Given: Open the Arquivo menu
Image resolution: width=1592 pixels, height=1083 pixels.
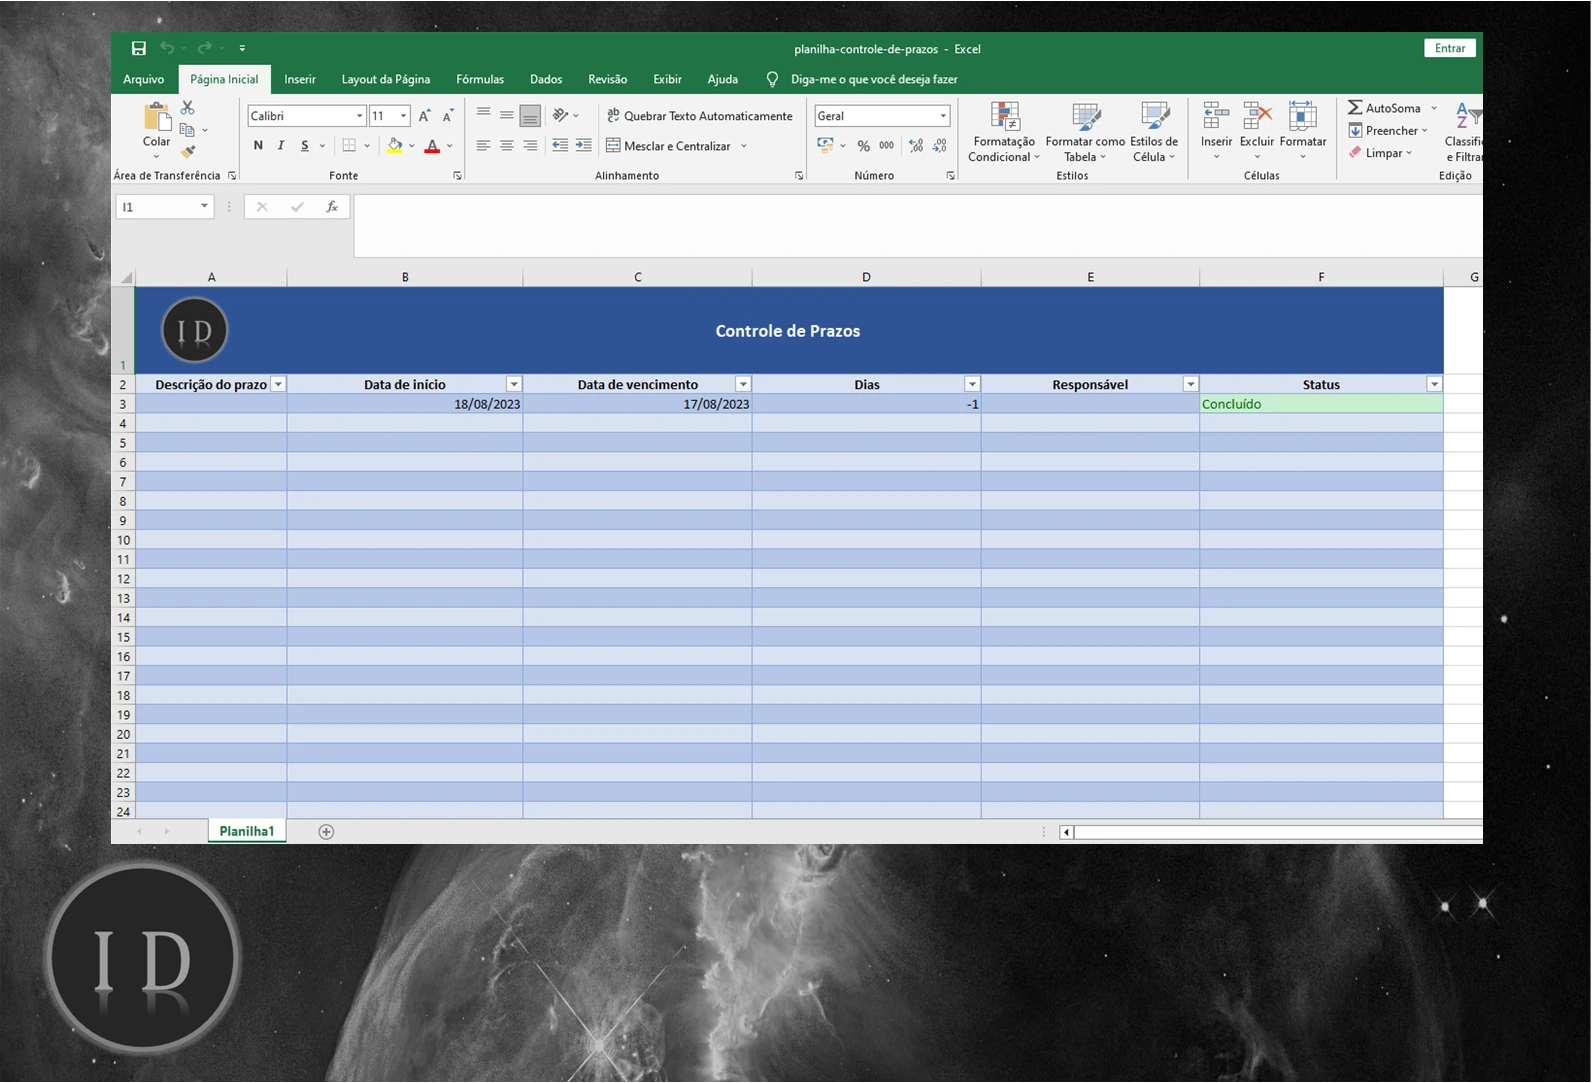Looking at the screenshot, I should [143, 79].
